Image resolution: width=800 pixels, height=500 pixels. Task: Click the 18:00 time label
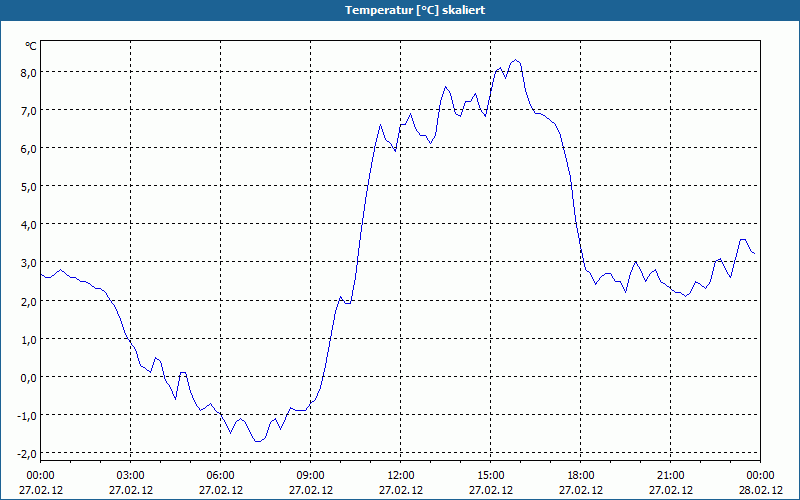[581, 476]
